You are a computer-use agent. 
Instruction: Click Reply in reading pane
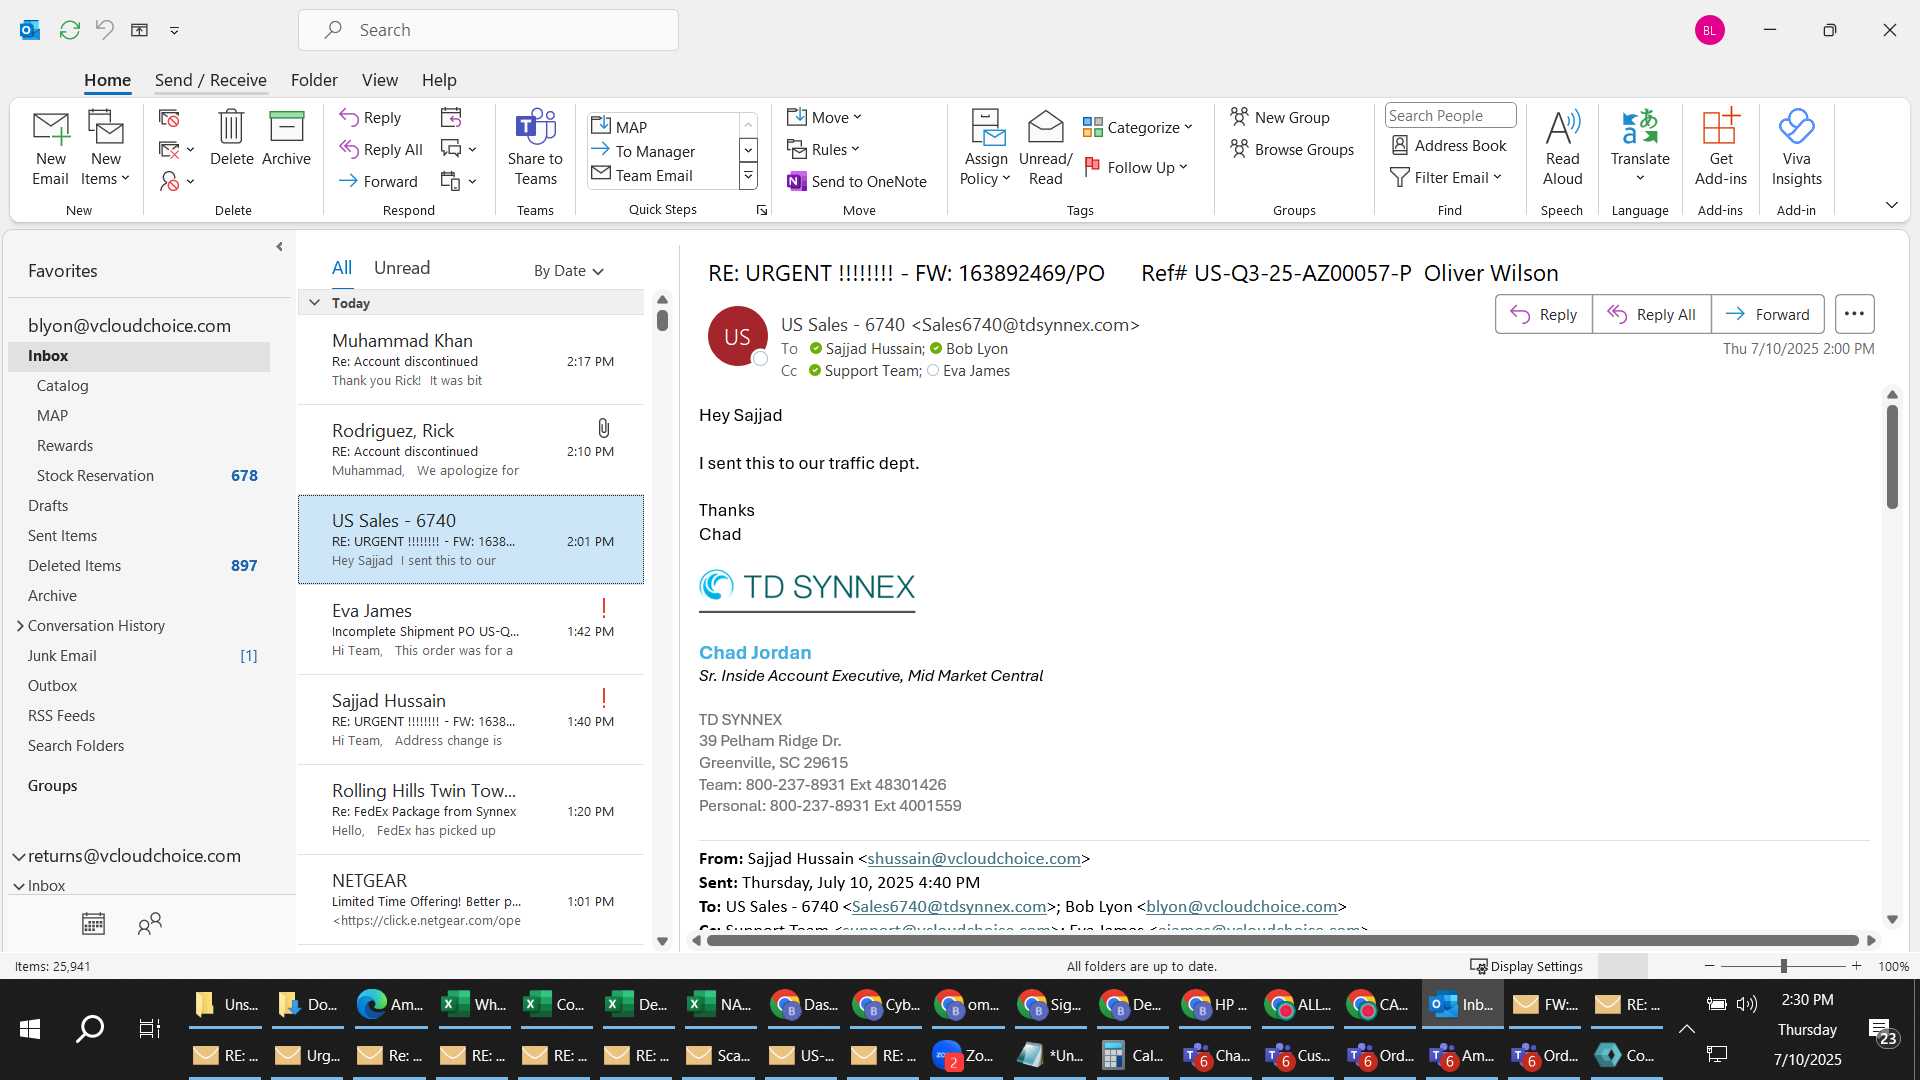coord(1543,314)
